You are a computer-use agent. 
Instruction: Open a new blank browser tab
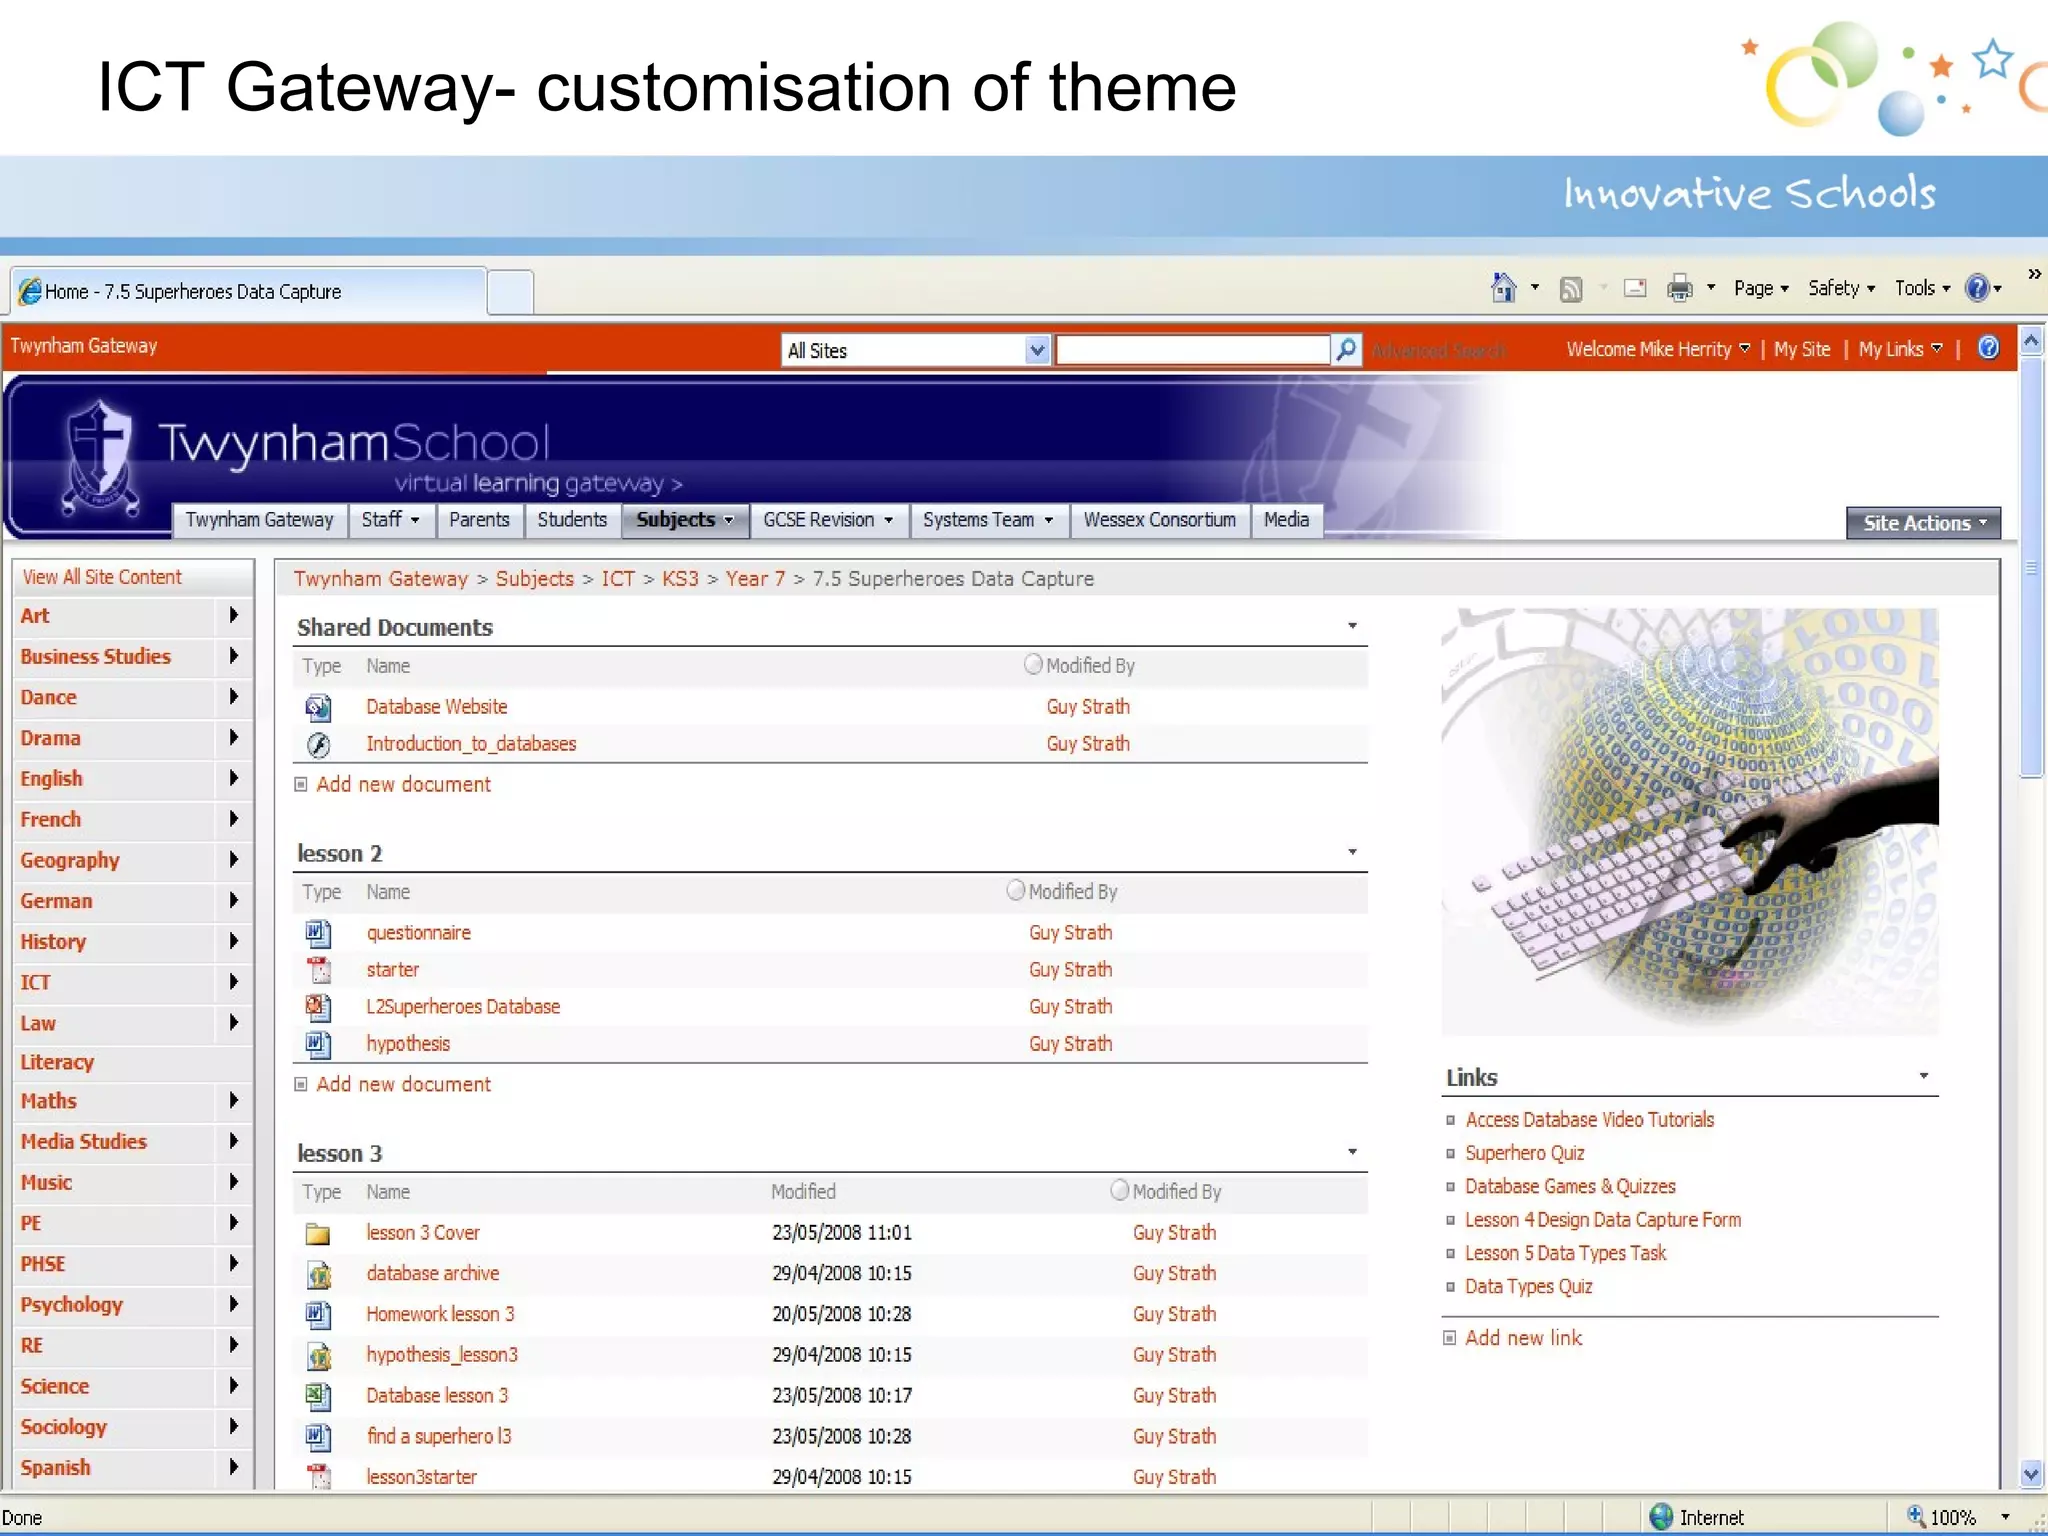coord(510,292)
